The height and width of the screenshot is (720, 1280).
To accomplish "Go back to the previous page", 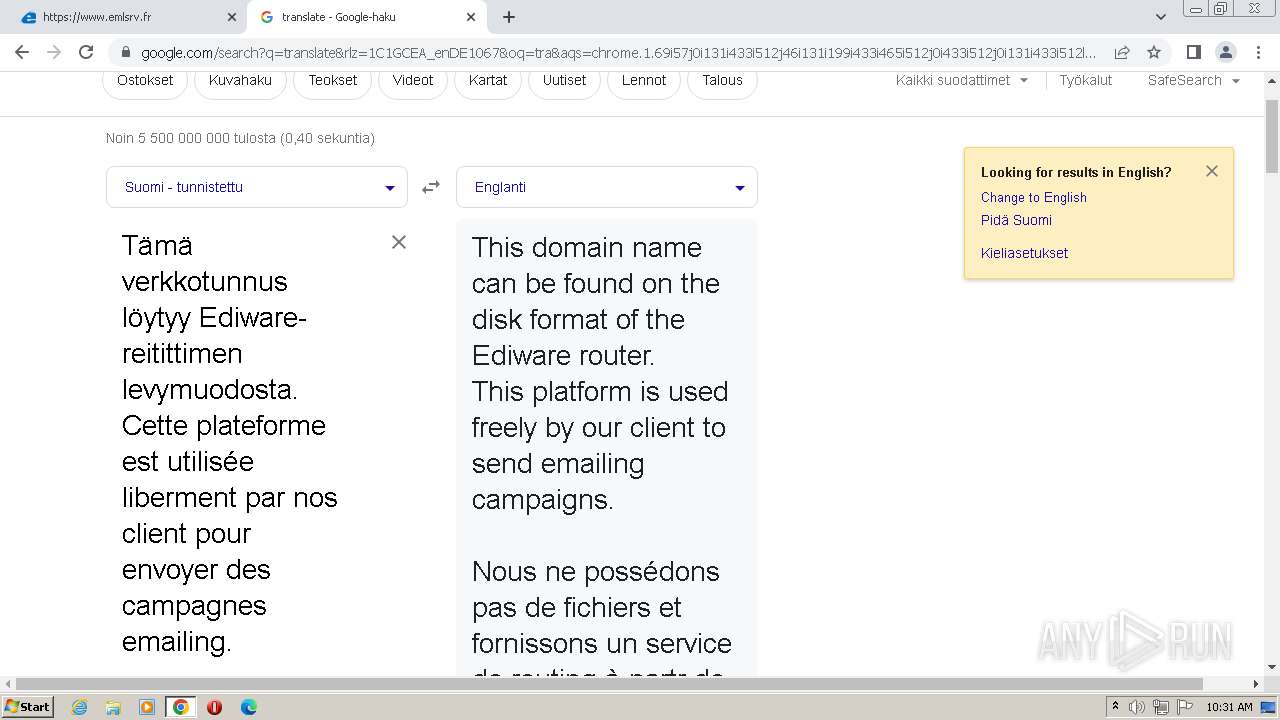I will coord(22,52).
